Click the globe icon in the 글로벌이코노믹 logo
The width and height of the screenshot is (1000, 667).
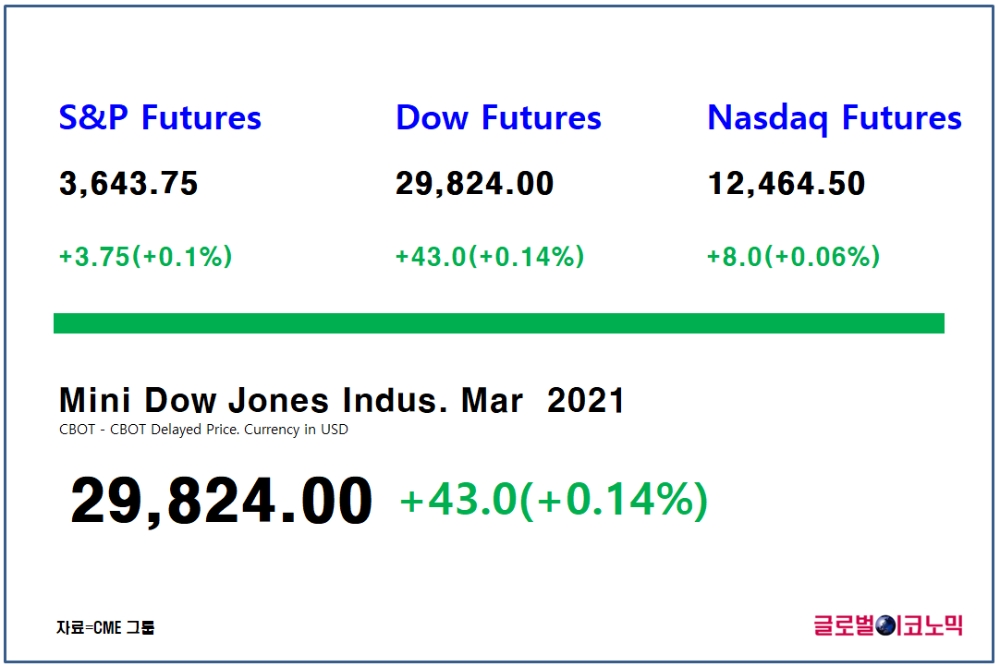coord(886,626)
